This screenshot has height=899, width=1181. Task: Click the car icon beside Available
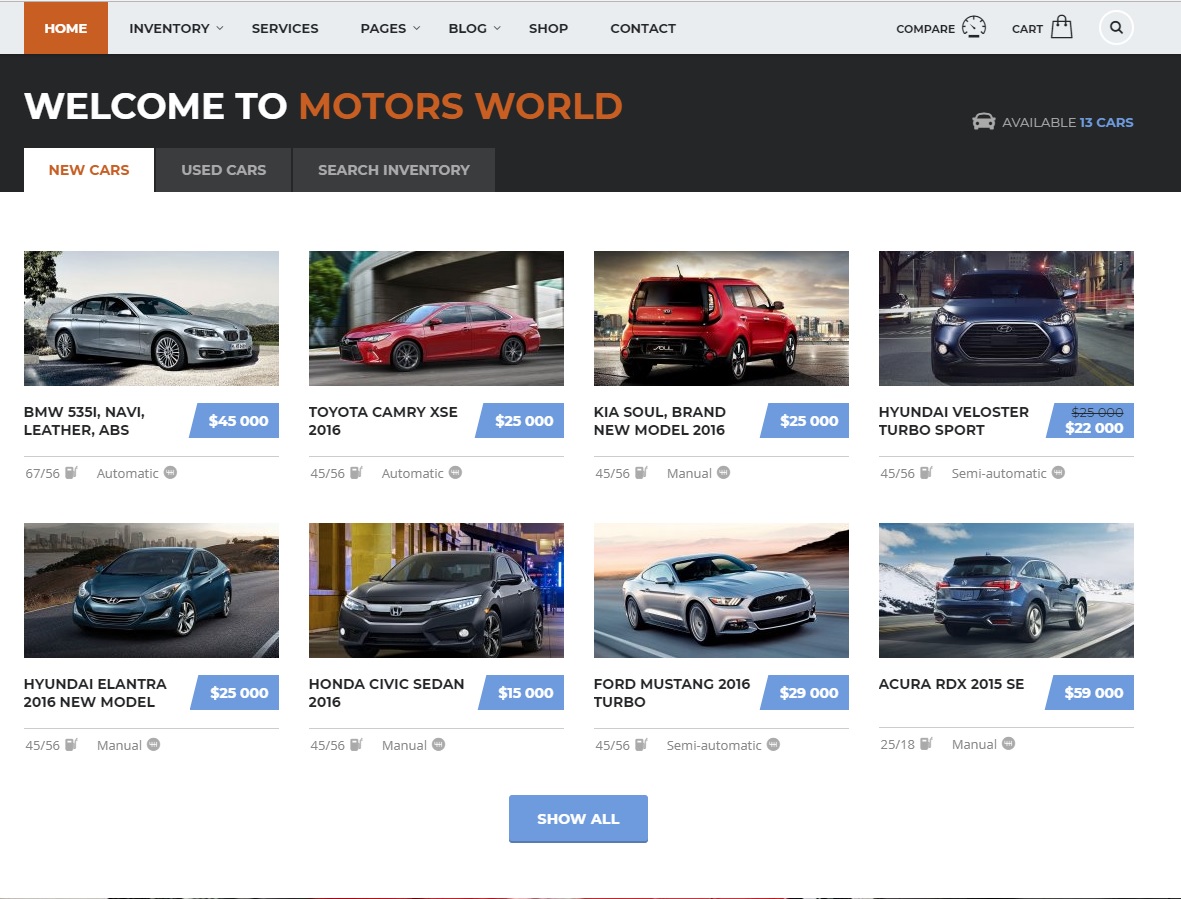point(984,121)
